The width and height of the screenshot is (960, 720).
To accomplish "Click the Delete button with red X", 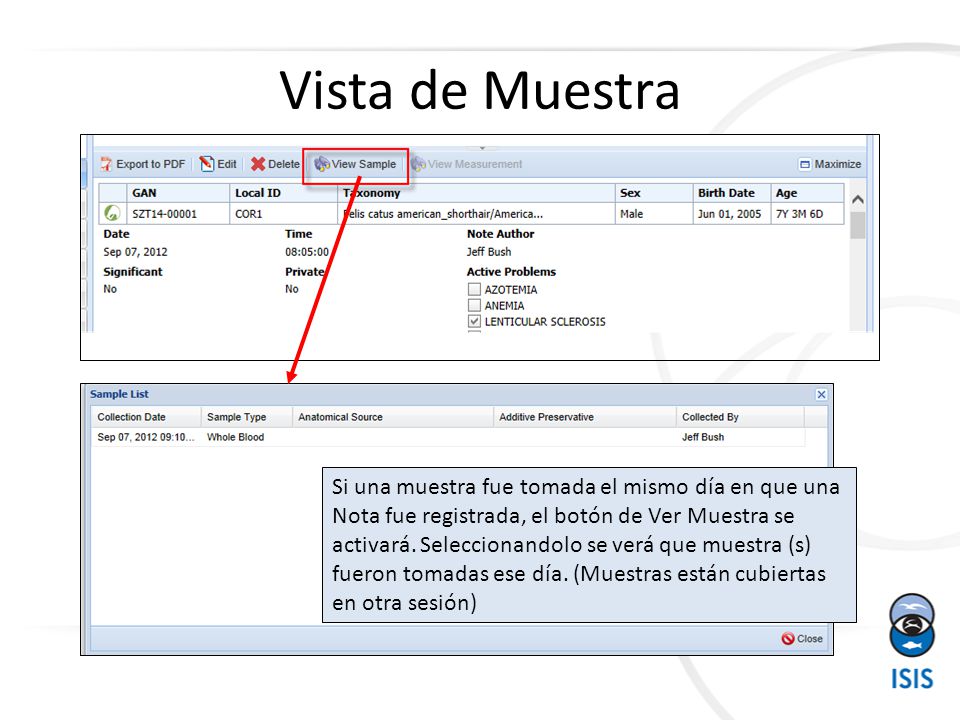I will click(x=275, y=164).
